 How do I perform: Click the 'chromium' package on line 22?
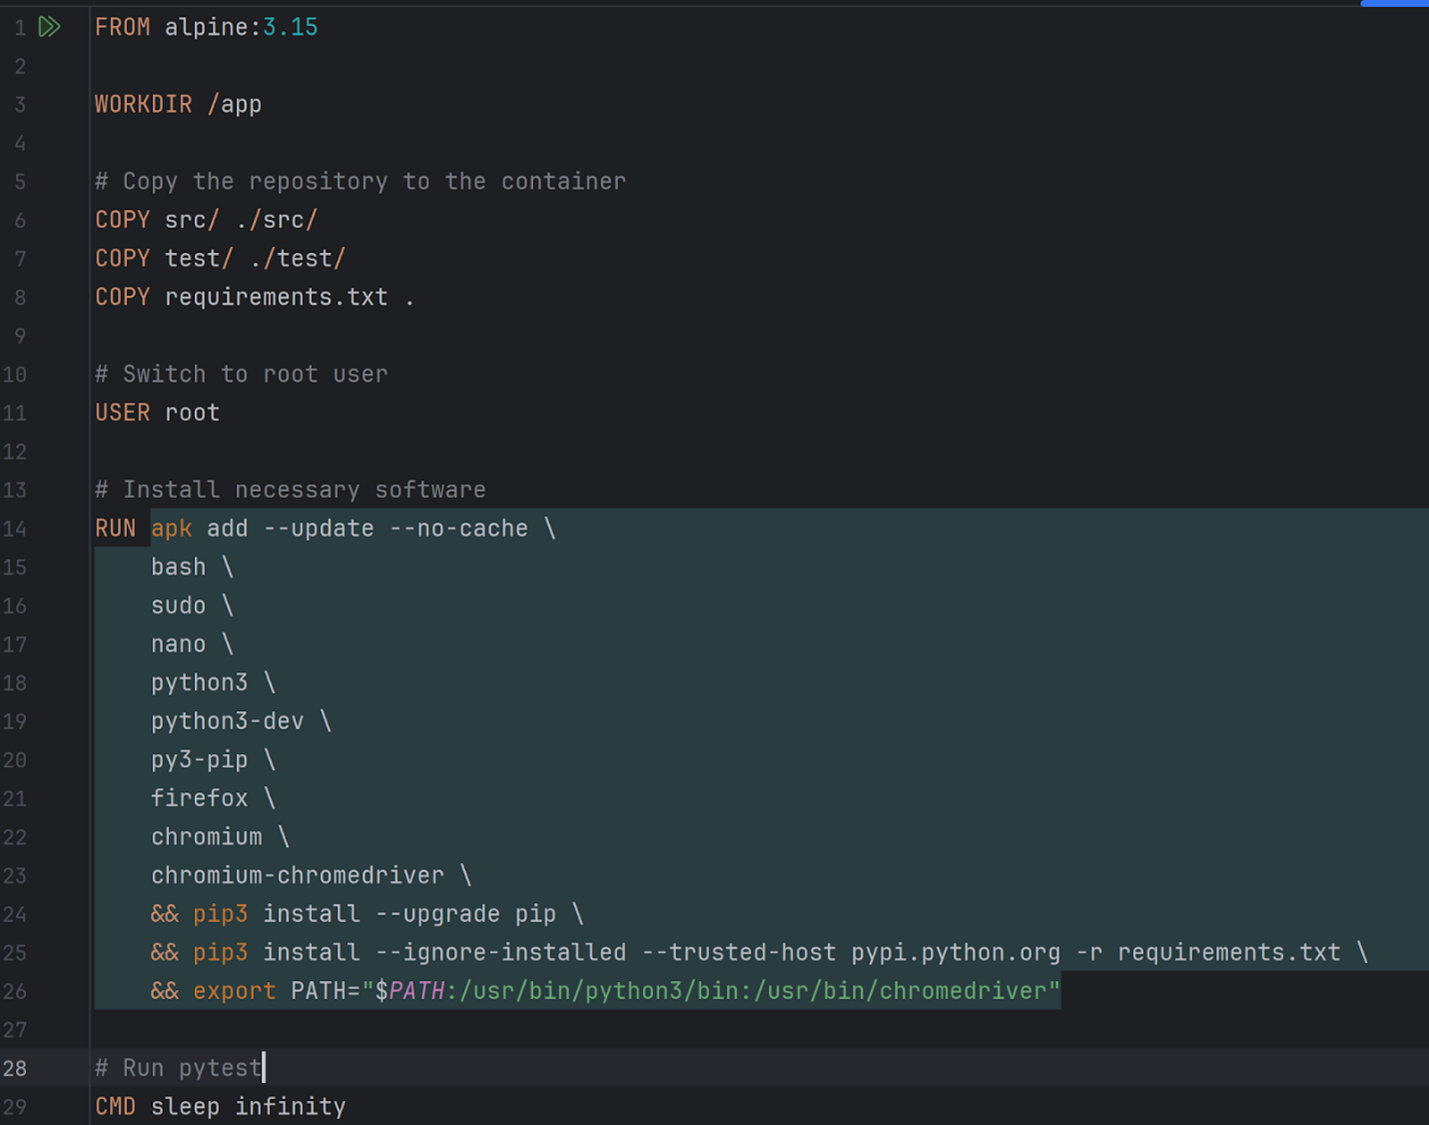[206, 837]
